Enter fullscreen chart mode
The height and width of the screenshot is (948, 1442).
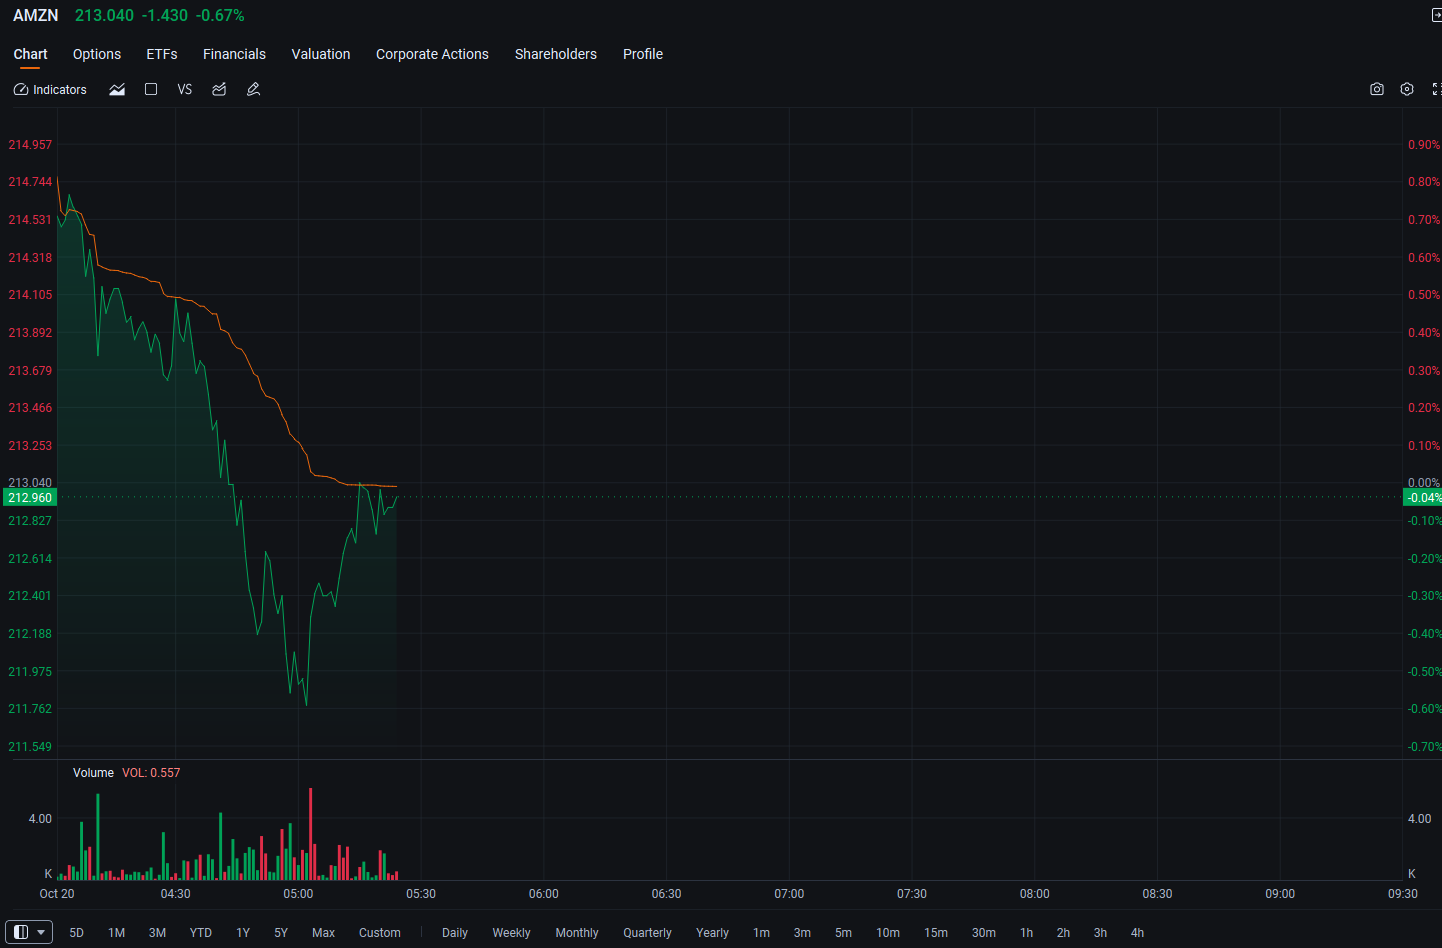1436,90
